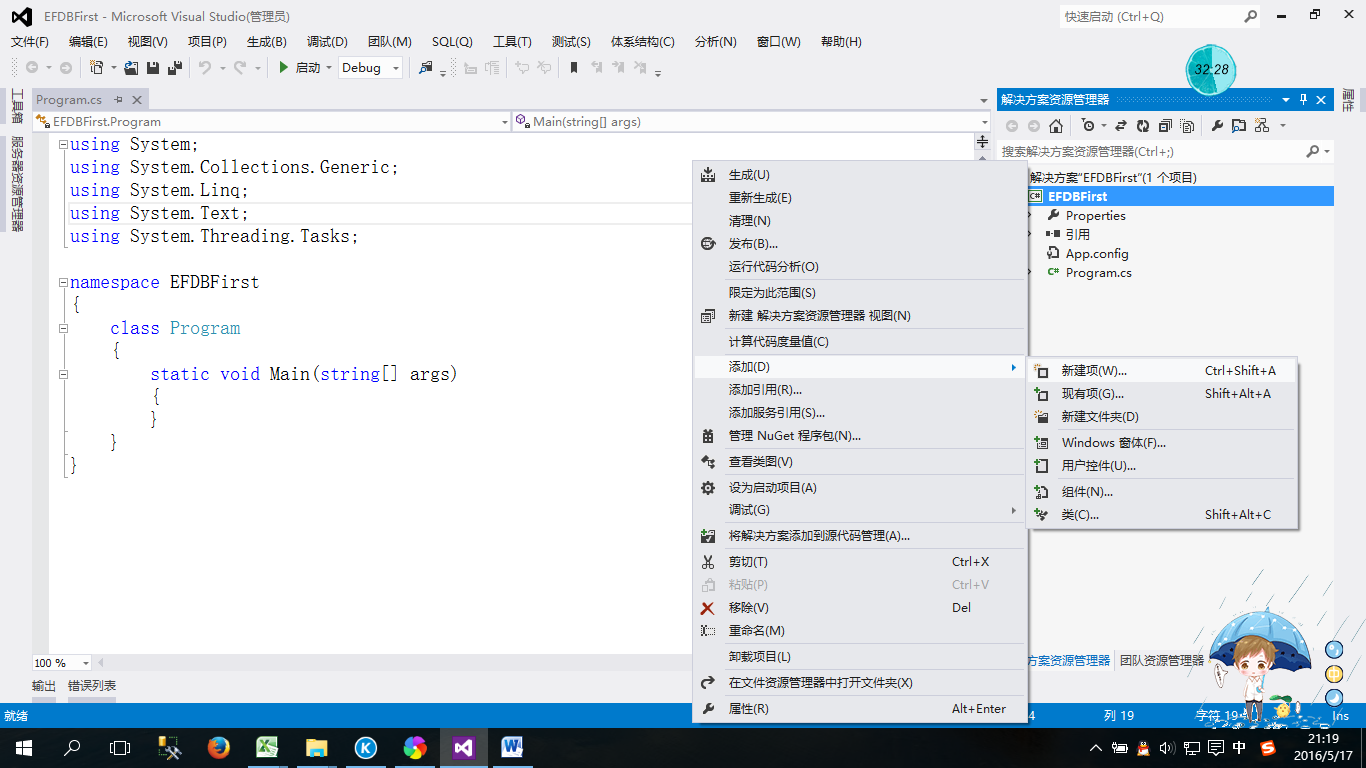Select 属性(R) at context menu bottom

[860, 708]
